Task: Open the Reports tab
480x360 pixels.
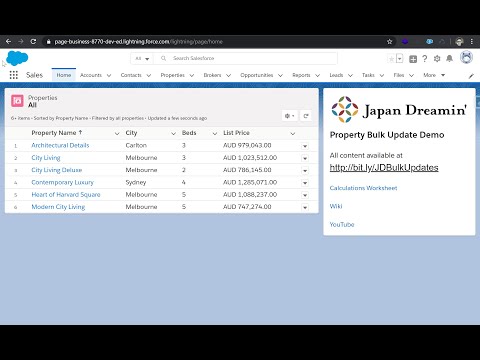Action: [301, 75]
